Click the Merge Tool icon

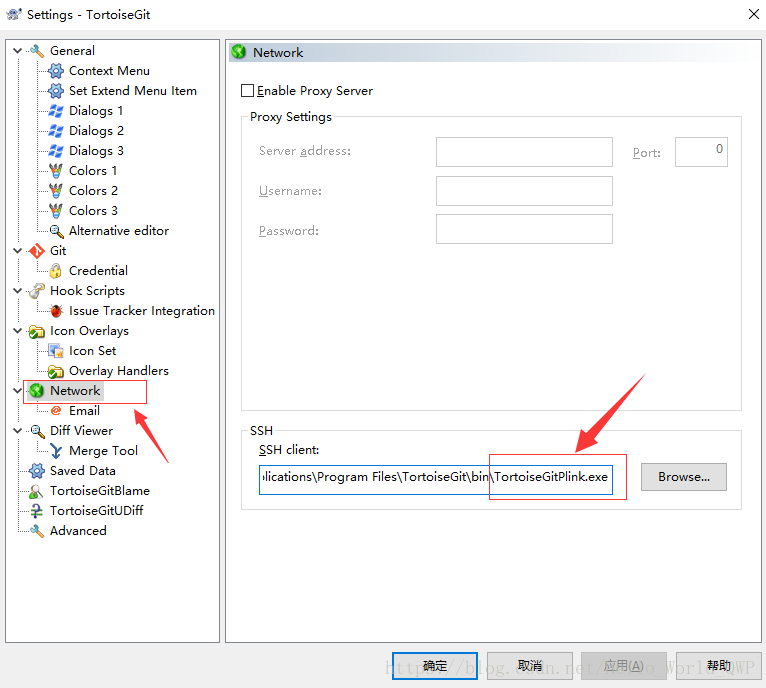[x=56, y=451]
